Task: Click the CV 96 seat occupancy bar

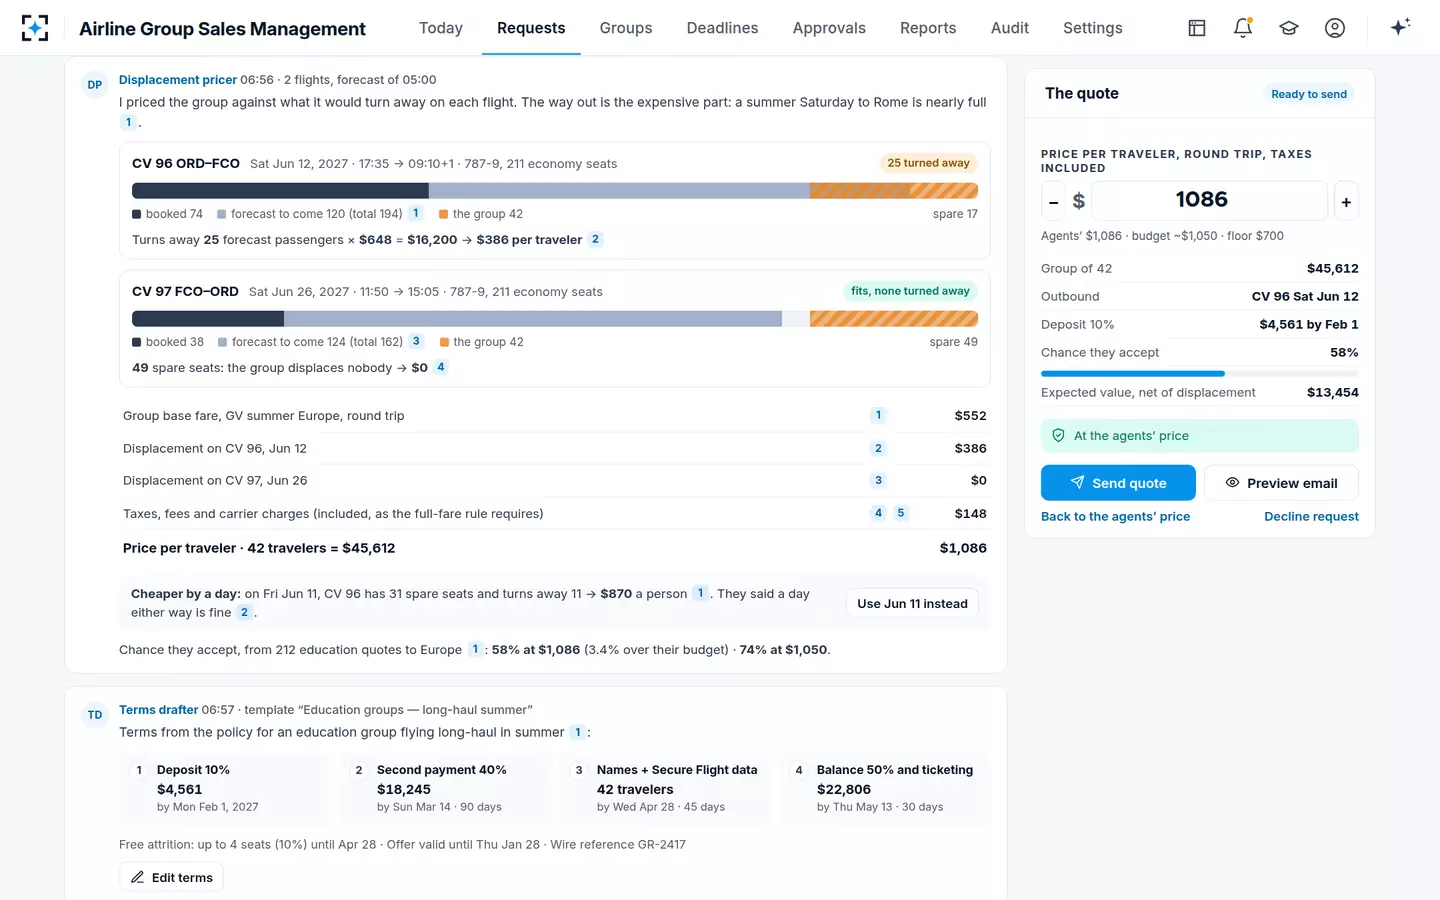Action: point(555,191)
